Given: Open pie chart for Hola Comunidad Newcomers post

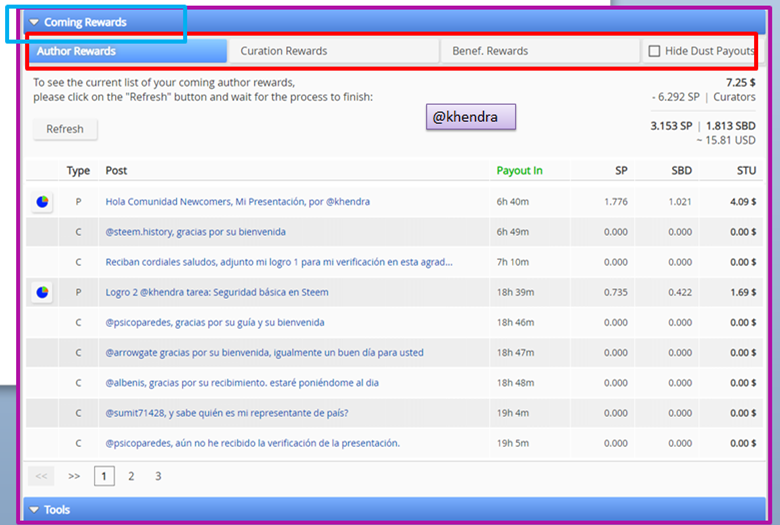Looking at the screenshot, I should coord(42,202).
